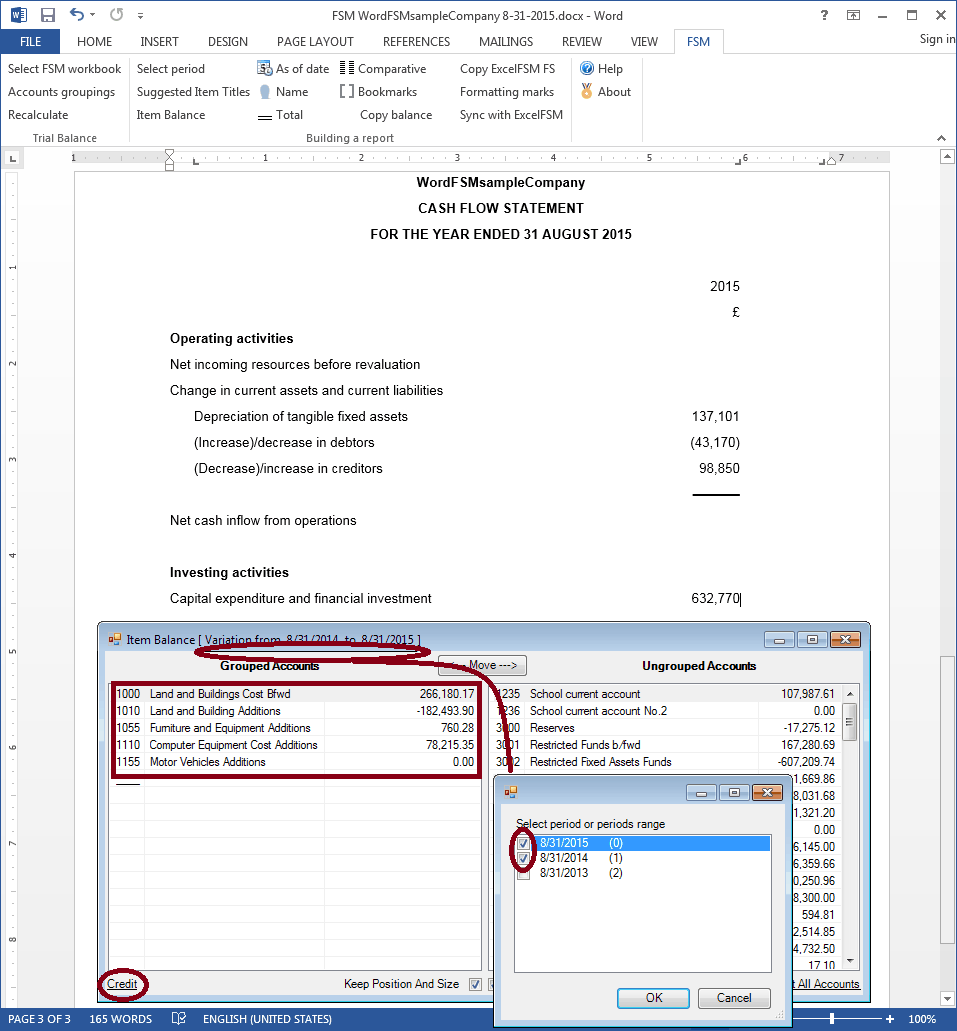Click the Bookmarks brackets icon
The image size is (957, 1031).
[347, 91]
